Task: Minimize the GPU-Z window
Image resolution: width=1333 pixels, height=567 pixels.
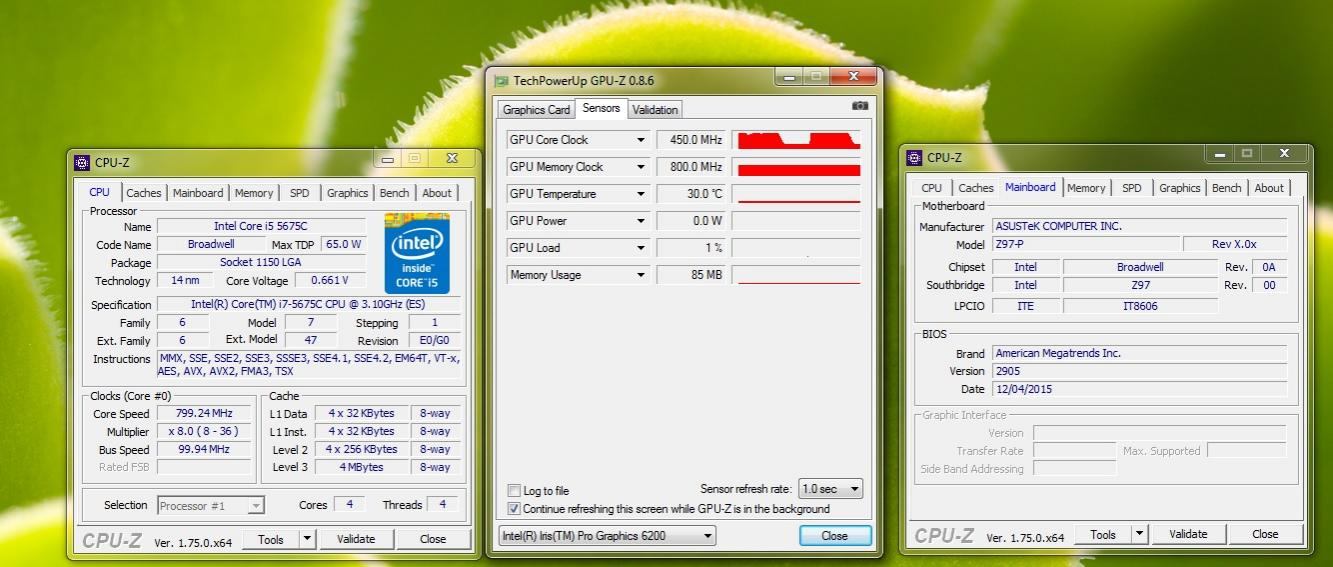Action: click(x=789, y=77)
